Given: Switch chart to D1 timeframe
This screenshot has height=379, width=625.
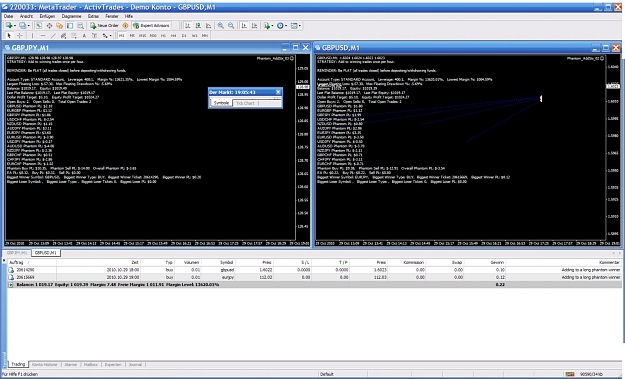Looking at the screenshot, I should pos(184,35).
